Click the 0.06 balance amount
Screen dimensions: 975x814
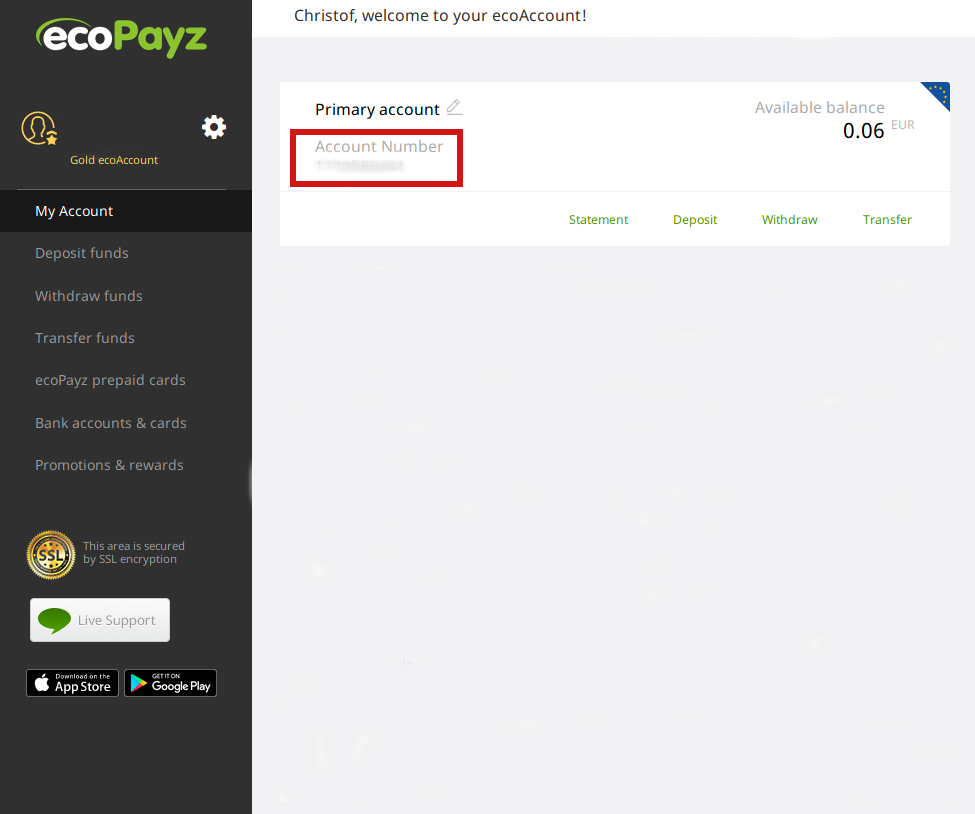point(863,131)
